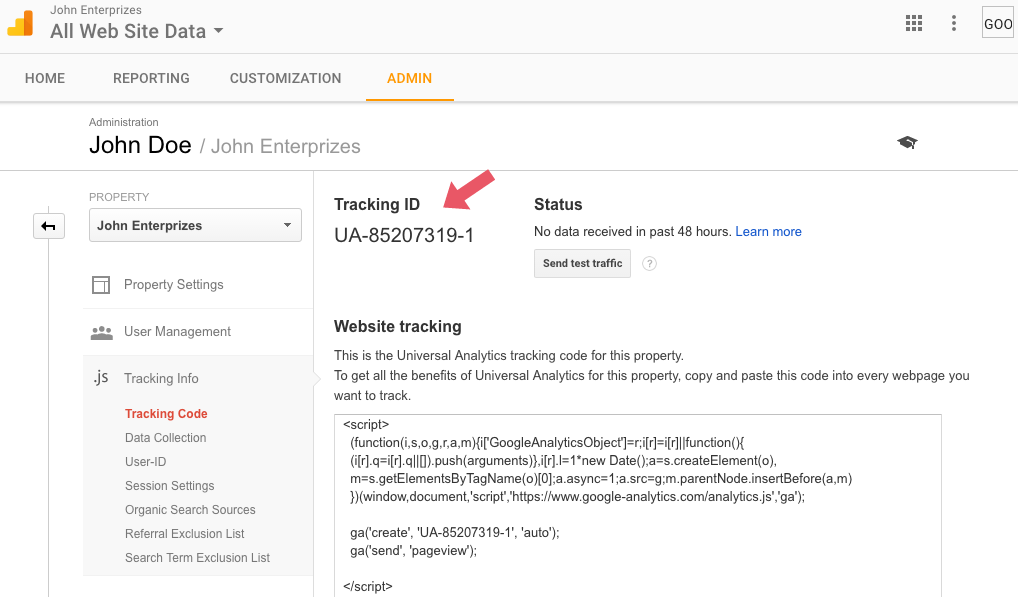The width and height of the screenshot is (1018, 597).
Task: Open Search Term Exclusion List
Action: point(197,557)
